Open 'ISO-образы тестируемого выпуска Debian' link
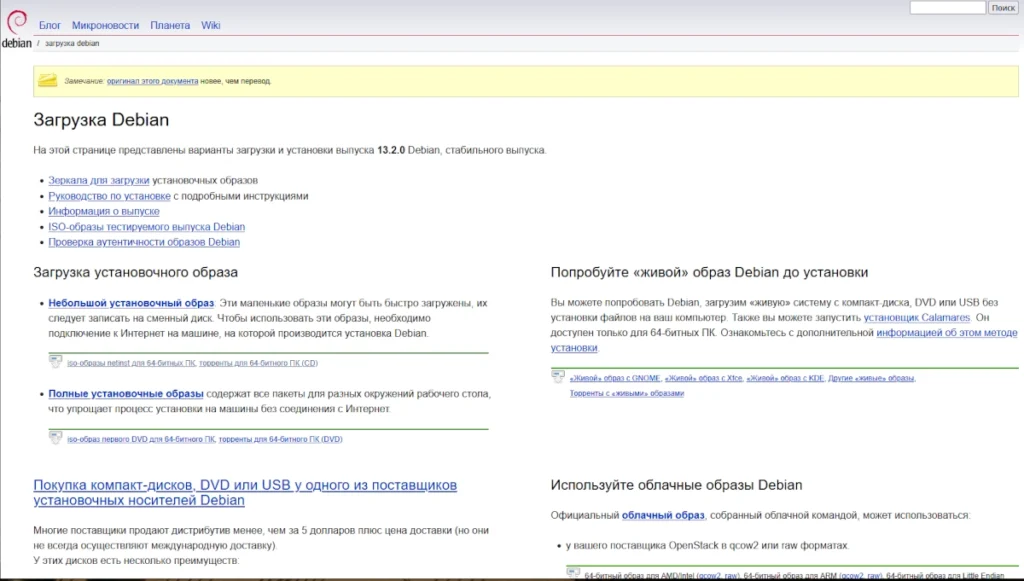 tap(146, 227)
